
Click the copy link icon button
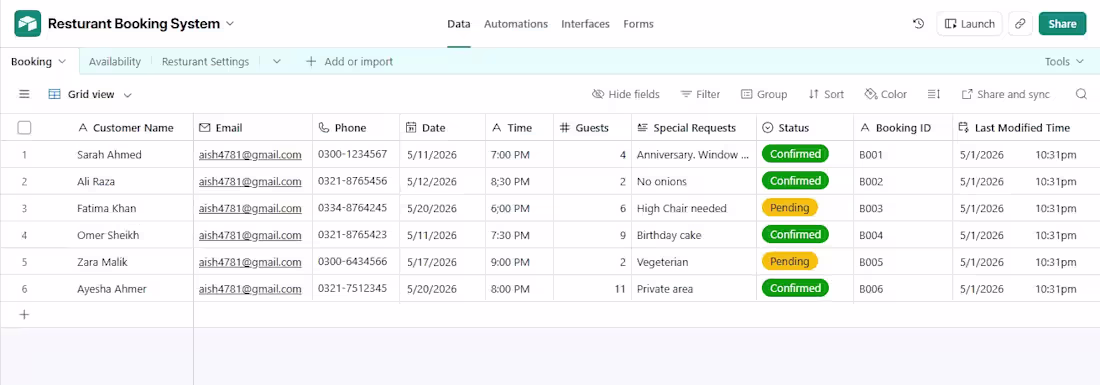tap(1020, 24)
